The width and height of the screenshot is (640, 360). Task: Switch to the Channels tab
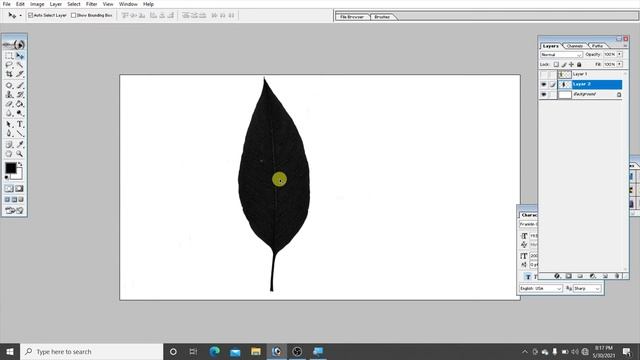tap(575, 46)
